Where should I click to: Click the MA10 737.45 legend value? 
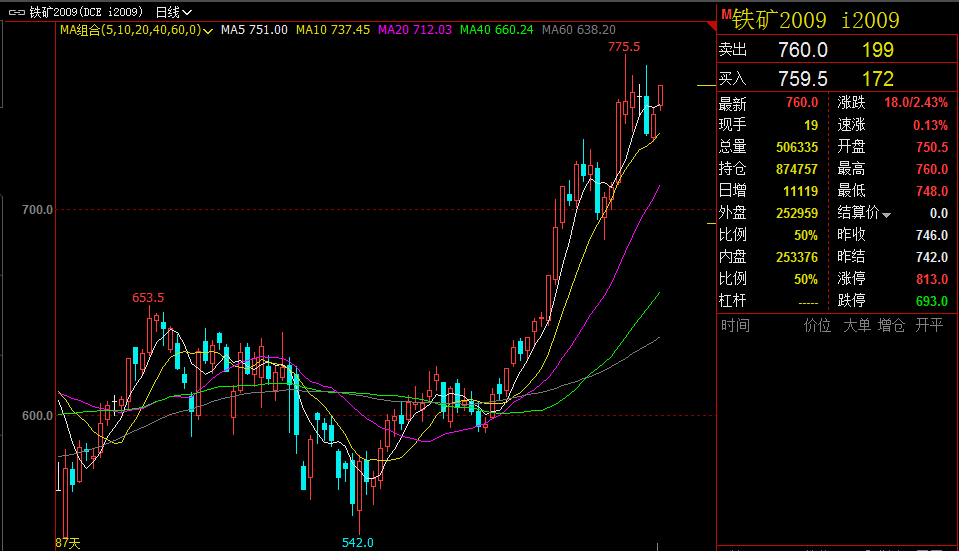pyautogui.click(x=333, y=30)
